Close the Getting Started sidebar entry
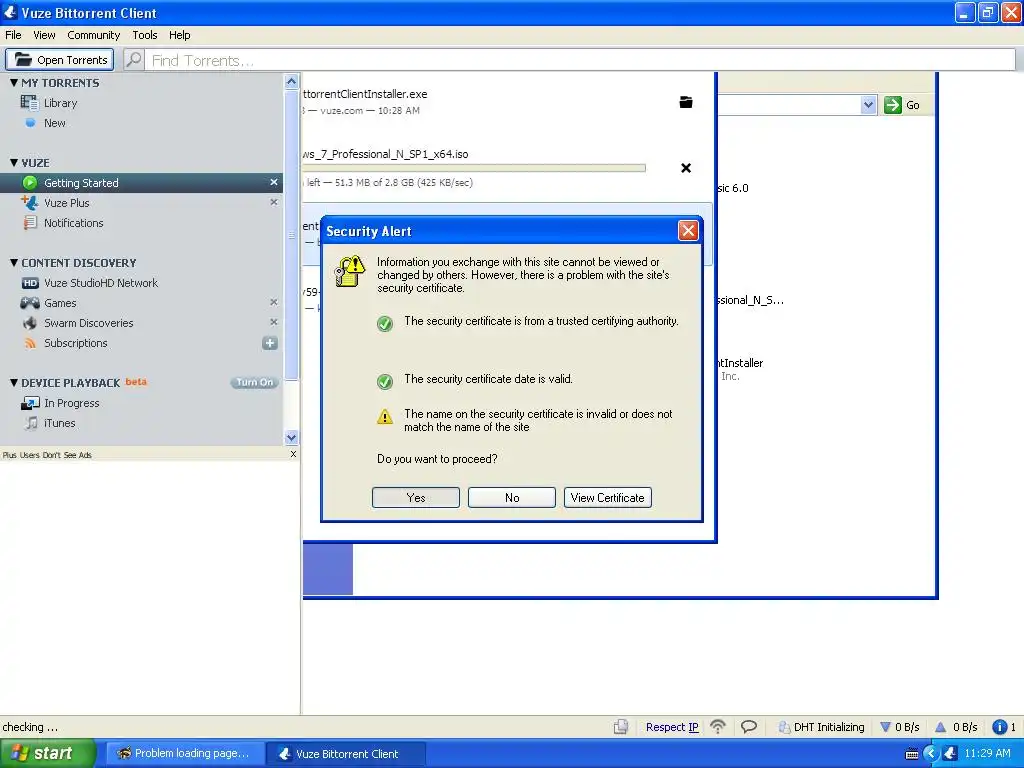This screenshot has width=1024, height=768. pos(274,182)
